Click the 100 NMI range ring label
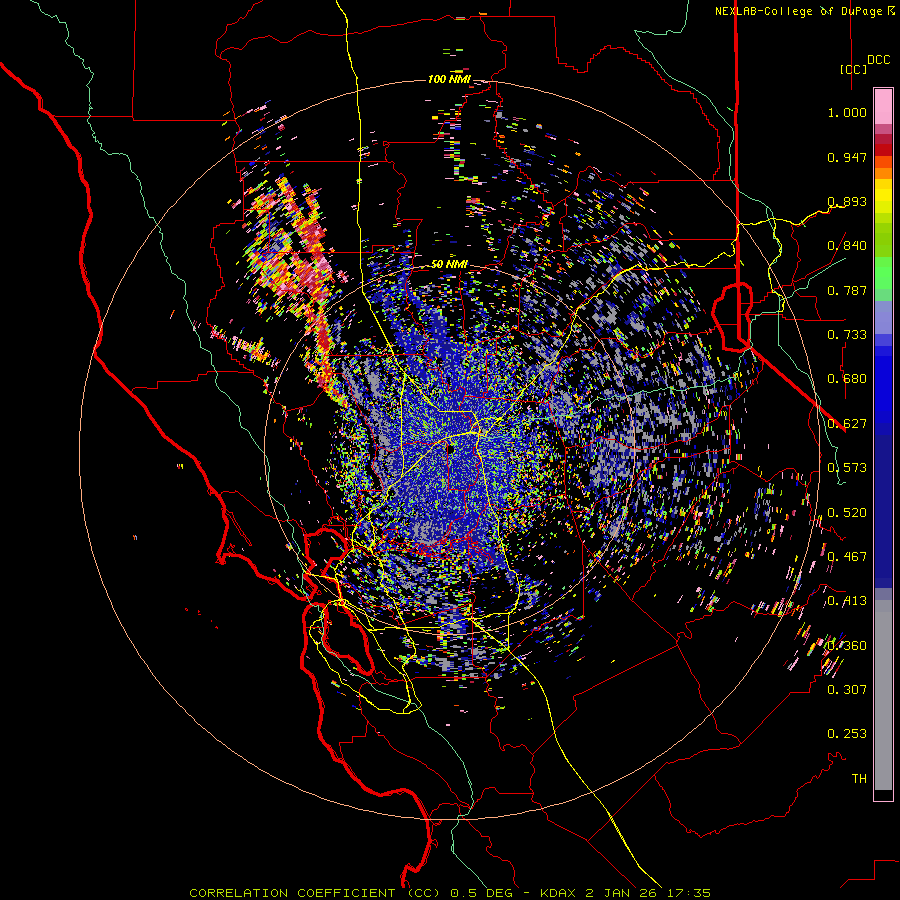 click(x=449, y=79)
